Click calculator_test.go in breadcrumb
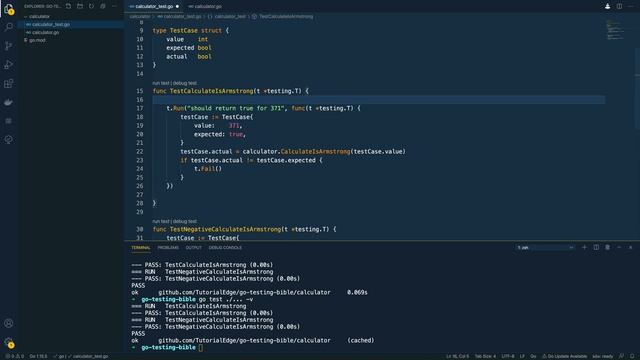Screen dimensions: 640x360 180,17
